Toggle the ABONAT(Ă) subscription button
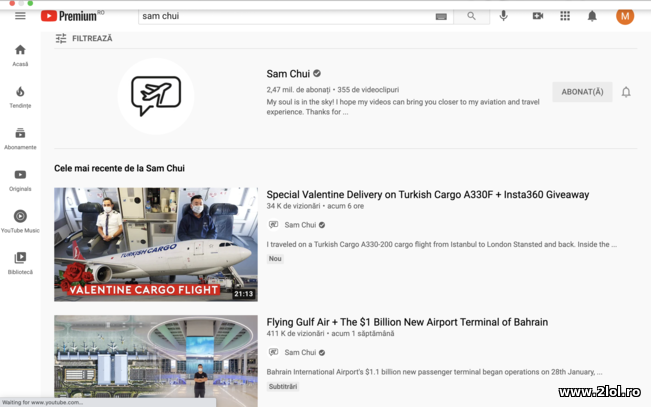 click(x=582, y=92)
